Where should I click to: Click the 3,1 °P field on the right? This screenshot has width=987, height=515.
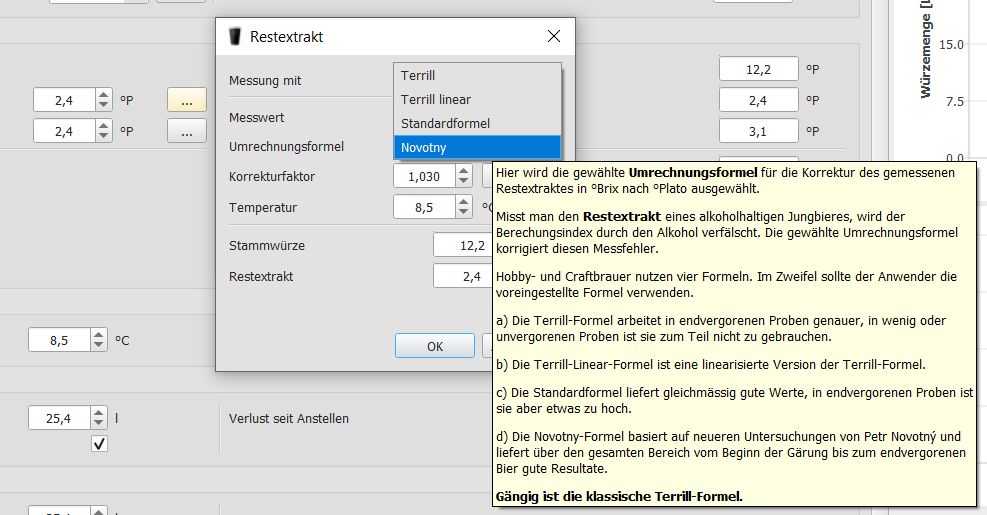758,131
